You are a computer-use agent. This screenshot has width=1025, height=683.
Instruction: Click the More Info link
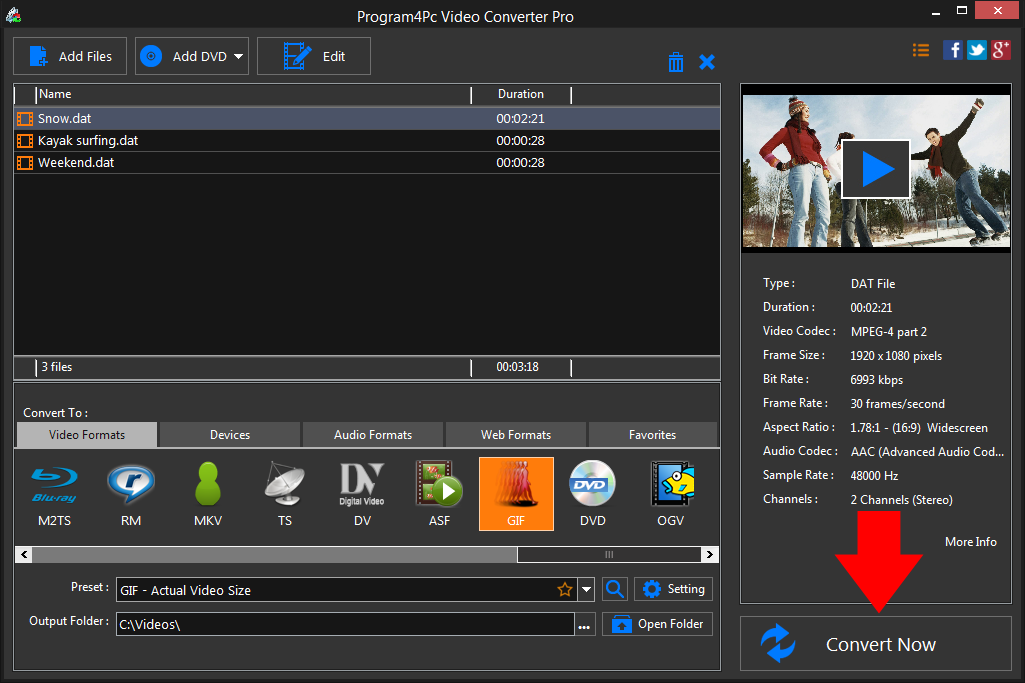pos(970,542)
